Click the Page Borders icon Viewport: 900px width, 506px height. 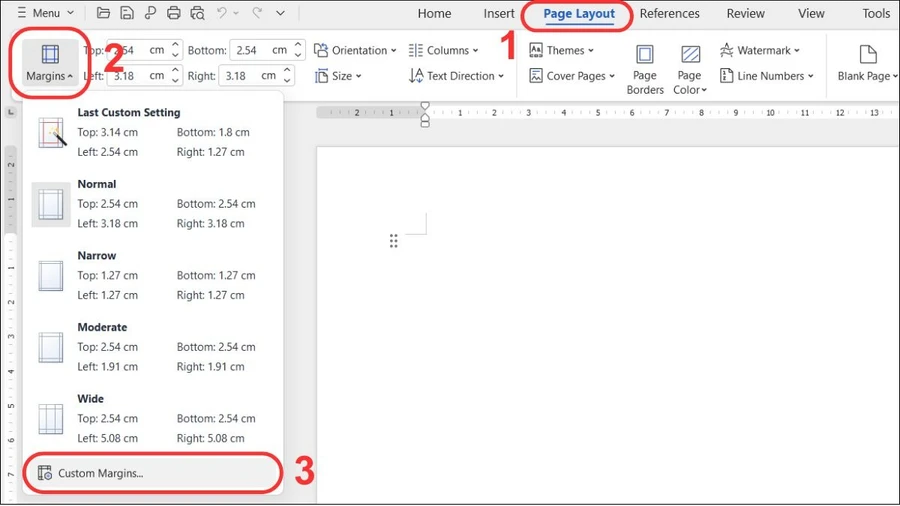coord(645,55)
